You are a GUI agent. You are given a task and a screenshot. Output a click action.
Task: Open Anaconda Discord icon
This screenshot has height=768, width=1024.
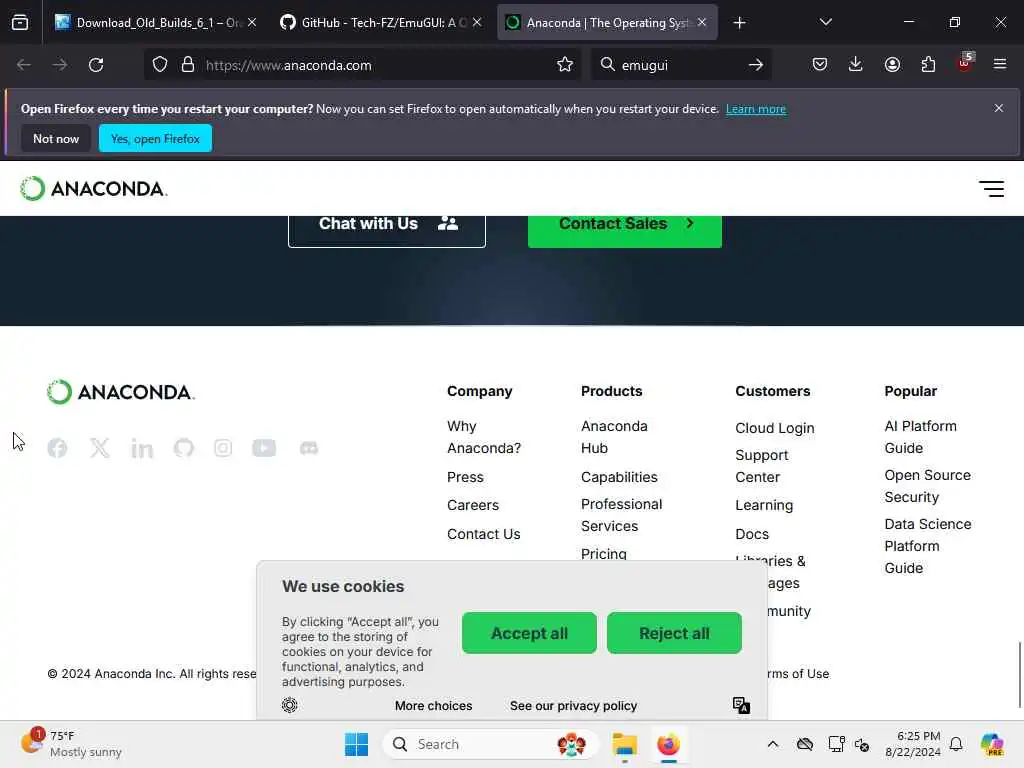click(309, 448)
